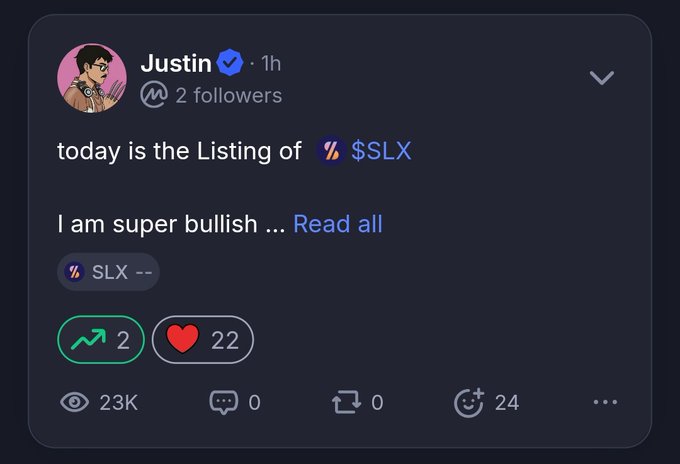Open Justin's profile avatar
The image size is (680, 464).
[92, 78]
